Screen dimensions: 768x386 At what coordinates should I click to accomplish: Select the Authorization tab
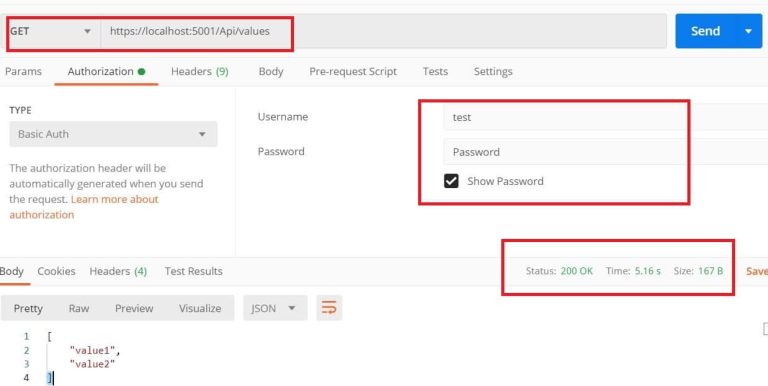106,72
